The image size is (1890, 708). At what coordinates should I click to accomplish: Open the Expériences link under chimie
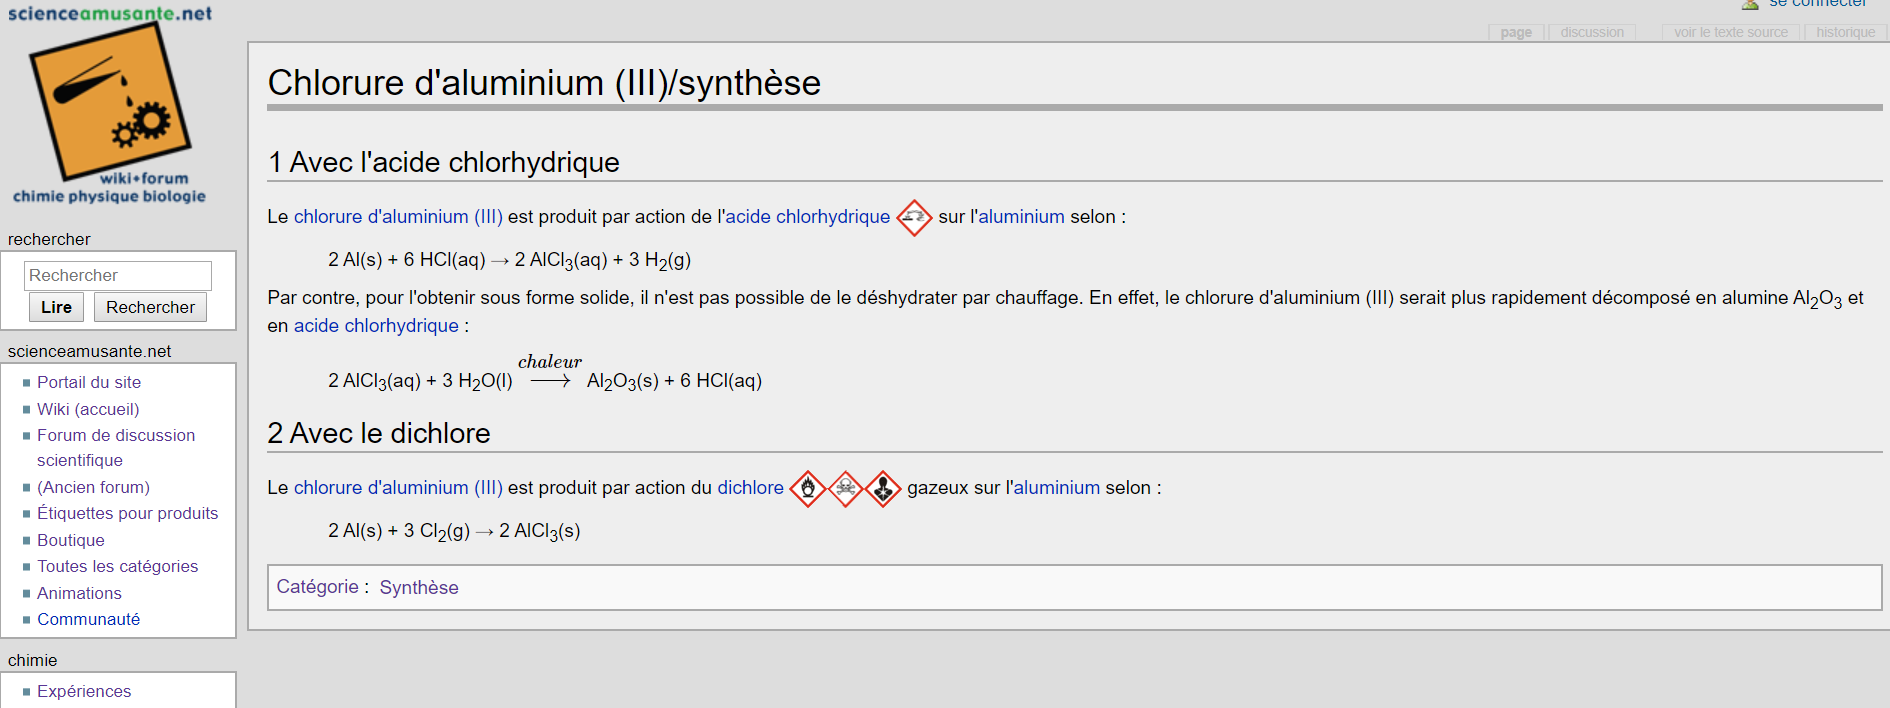(84, 691)
